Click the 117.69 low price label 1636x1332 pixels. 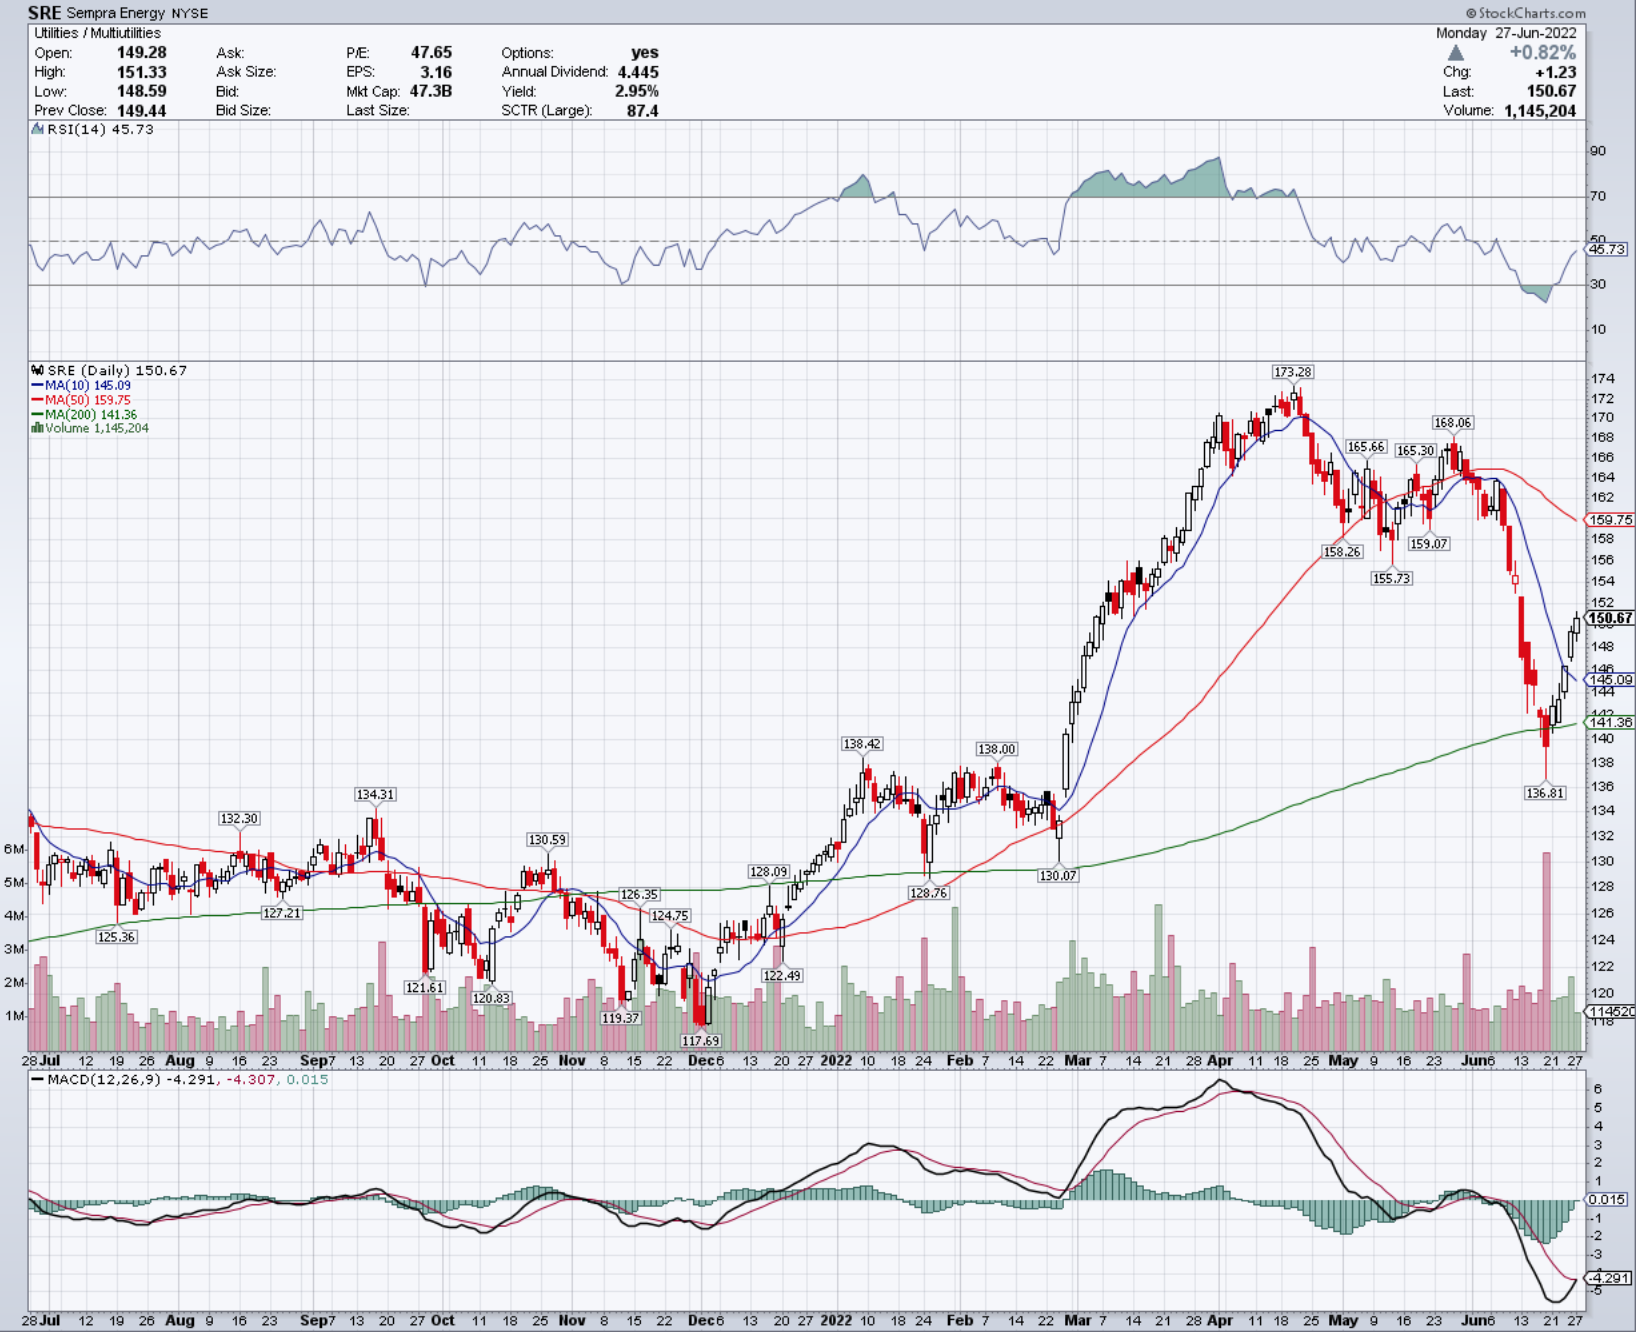tap(700, 1041)
